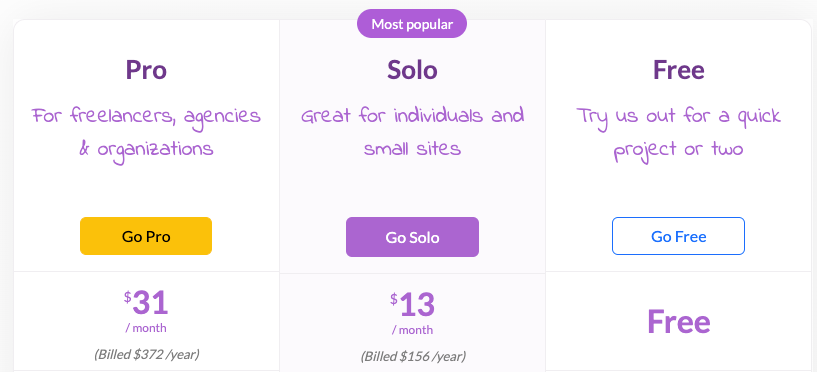Viewport: 817px width, 372px height.
Task: Click the Most popular badge
Action: click(x=412, y=24)
